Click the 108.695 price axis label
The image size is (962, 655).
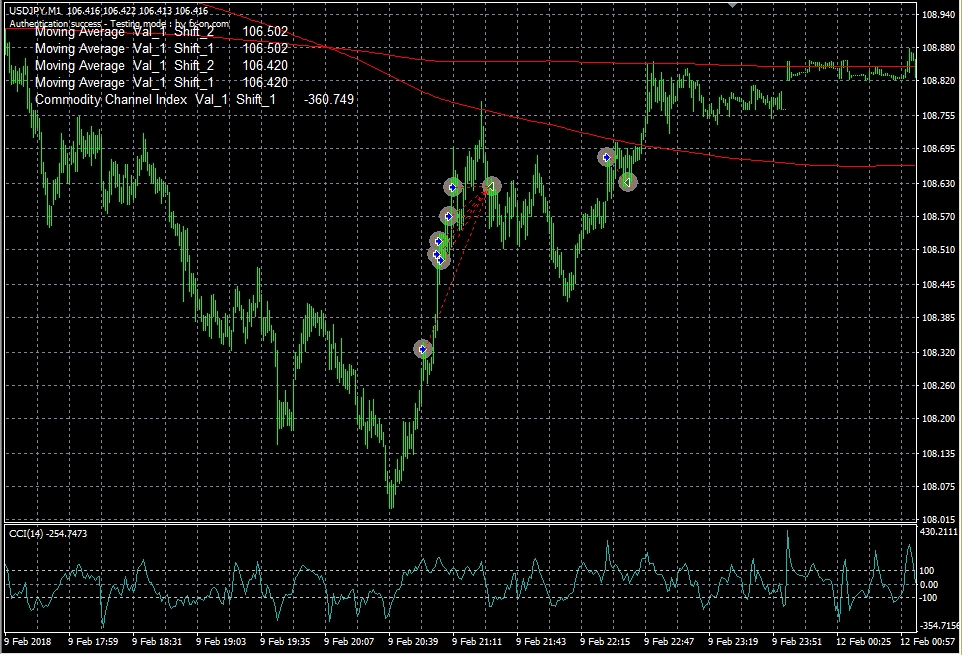point(939,148)
